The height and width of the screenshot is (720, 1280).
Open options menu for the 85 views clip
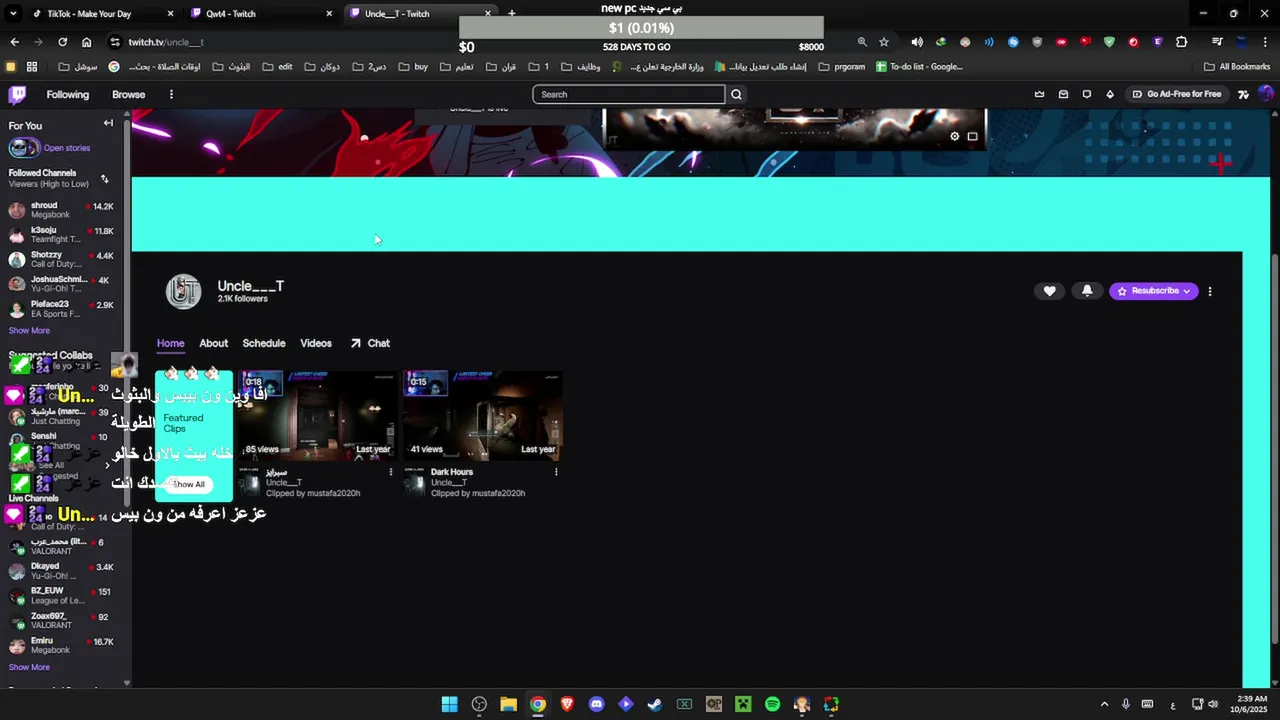(x=390, y=472)
